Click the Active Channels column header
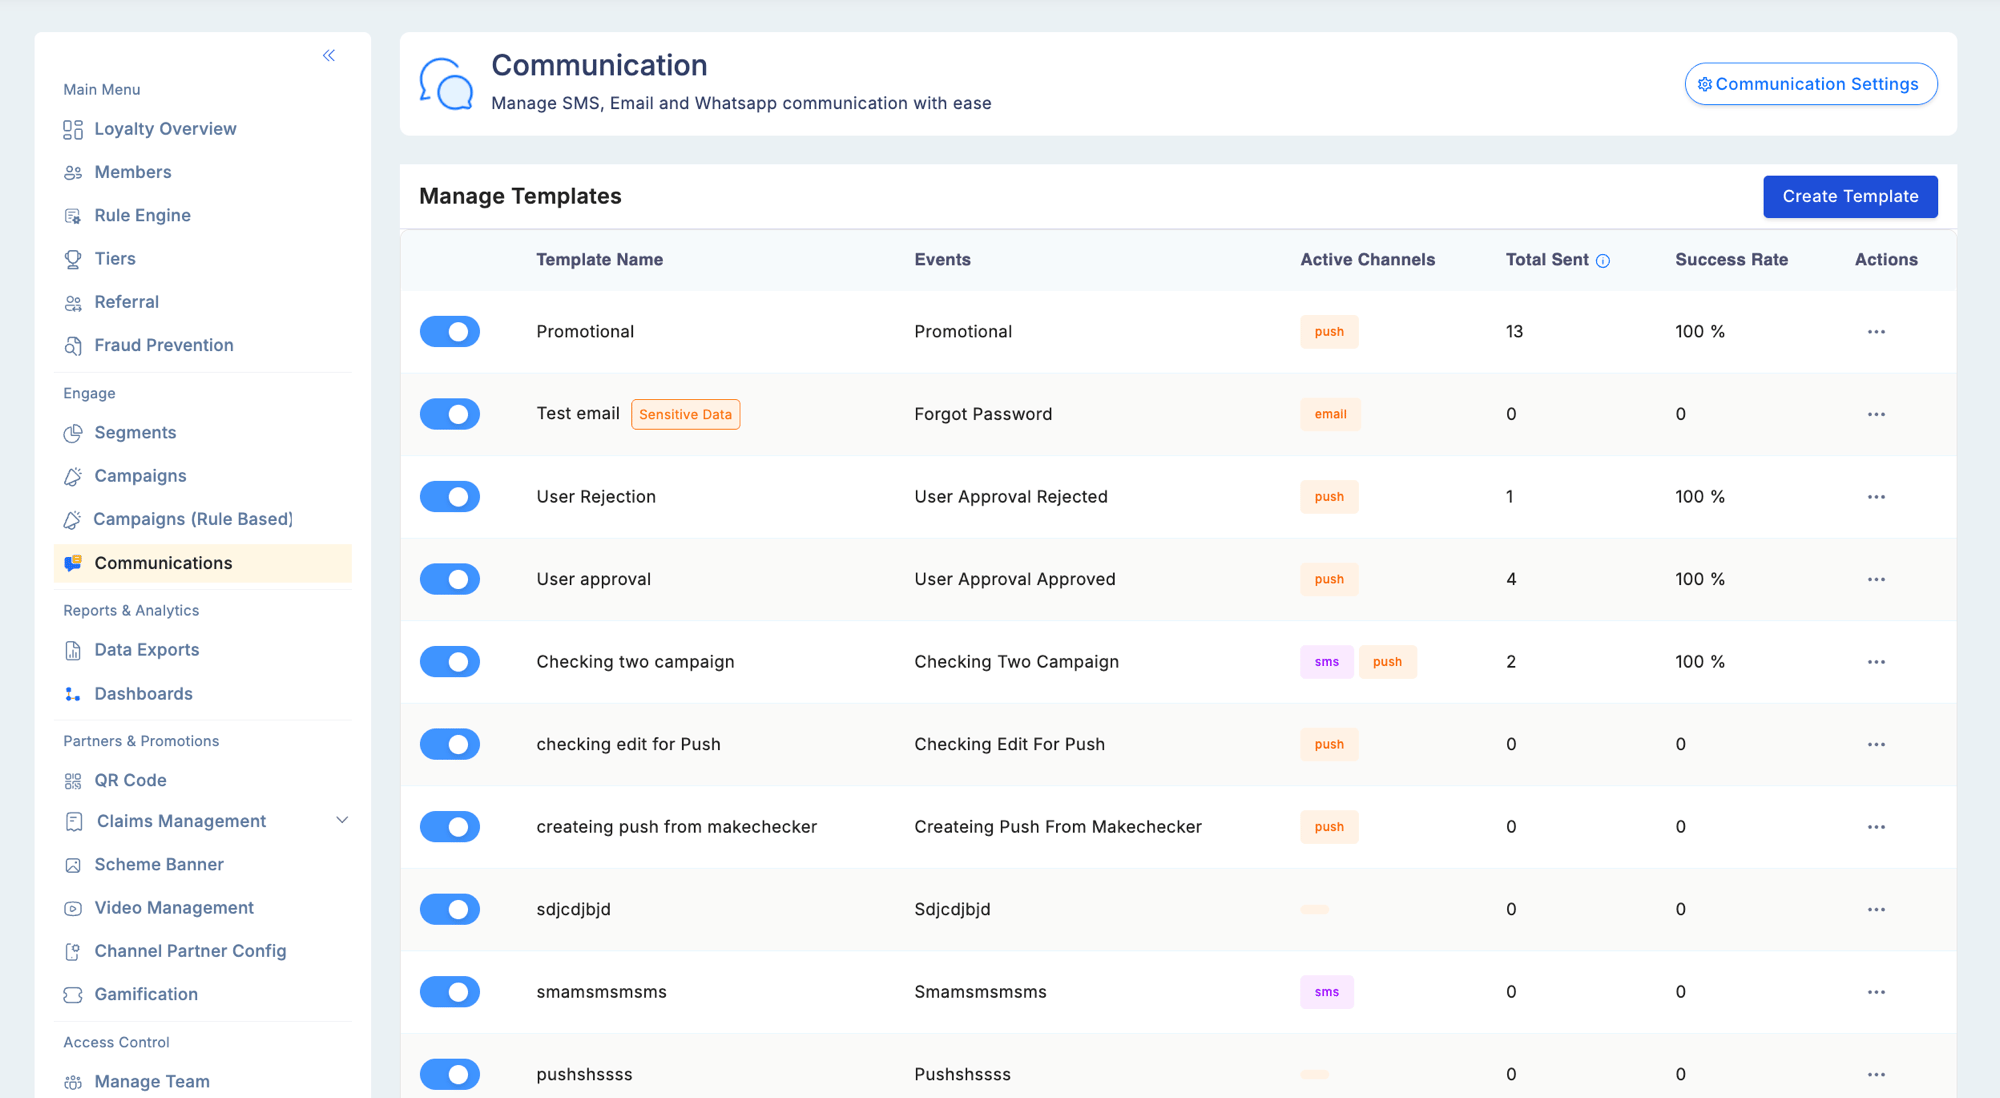The height and width of the screenshot is (1098, 2000). point(1367,260)
